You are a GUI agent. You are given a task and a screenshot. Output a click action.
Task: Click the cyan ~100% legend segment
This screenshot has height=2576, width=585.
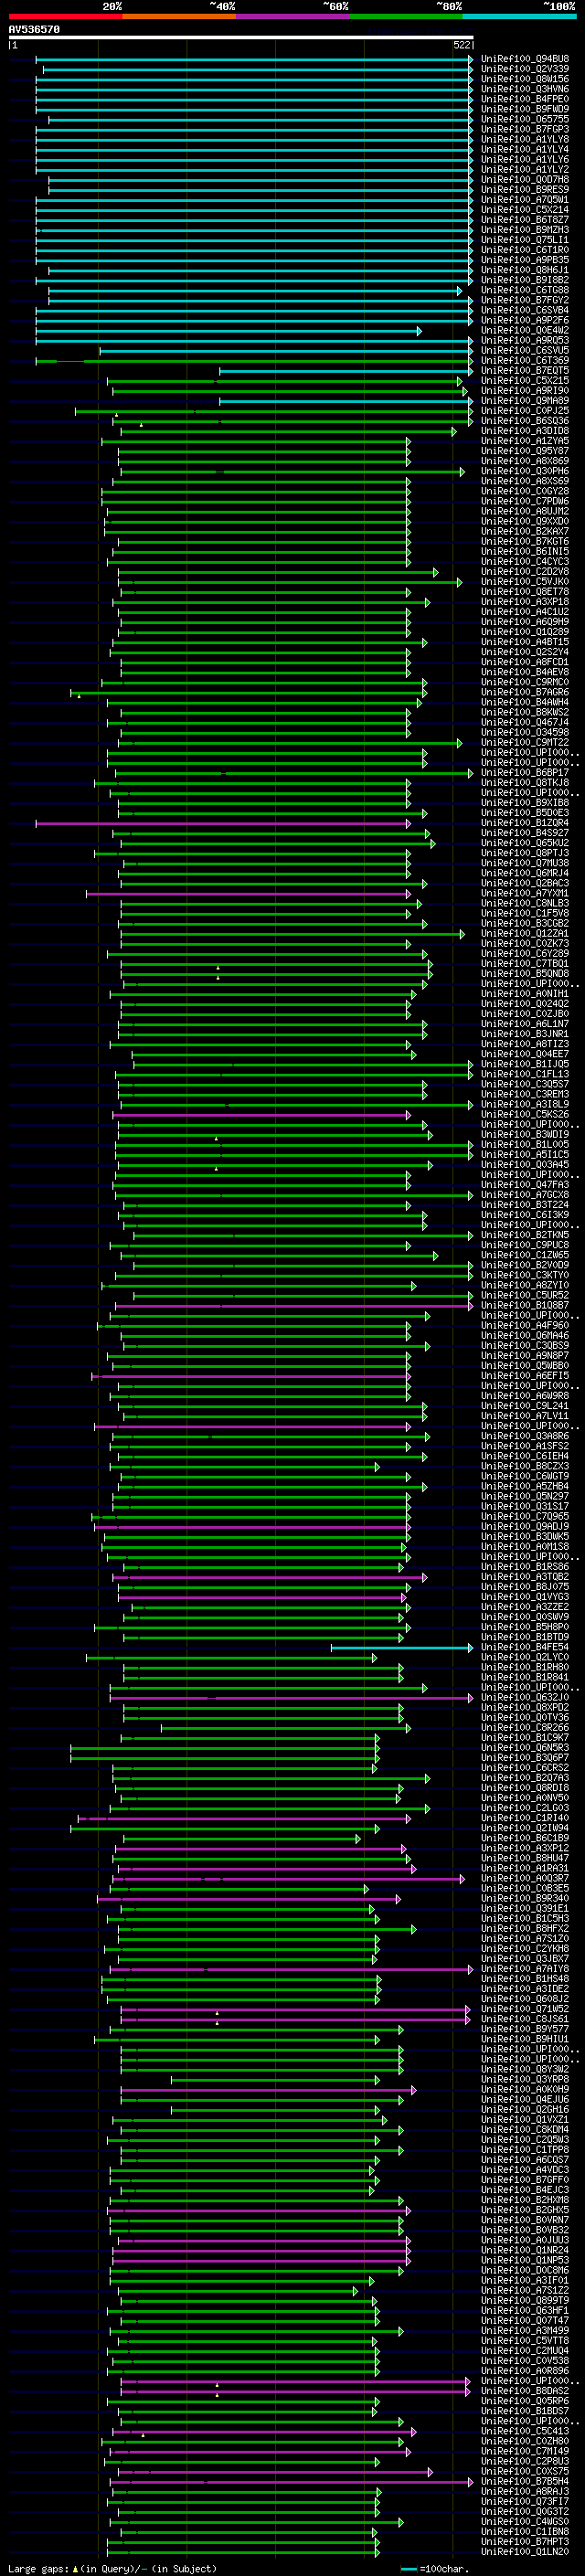click(x=518, y=16)
